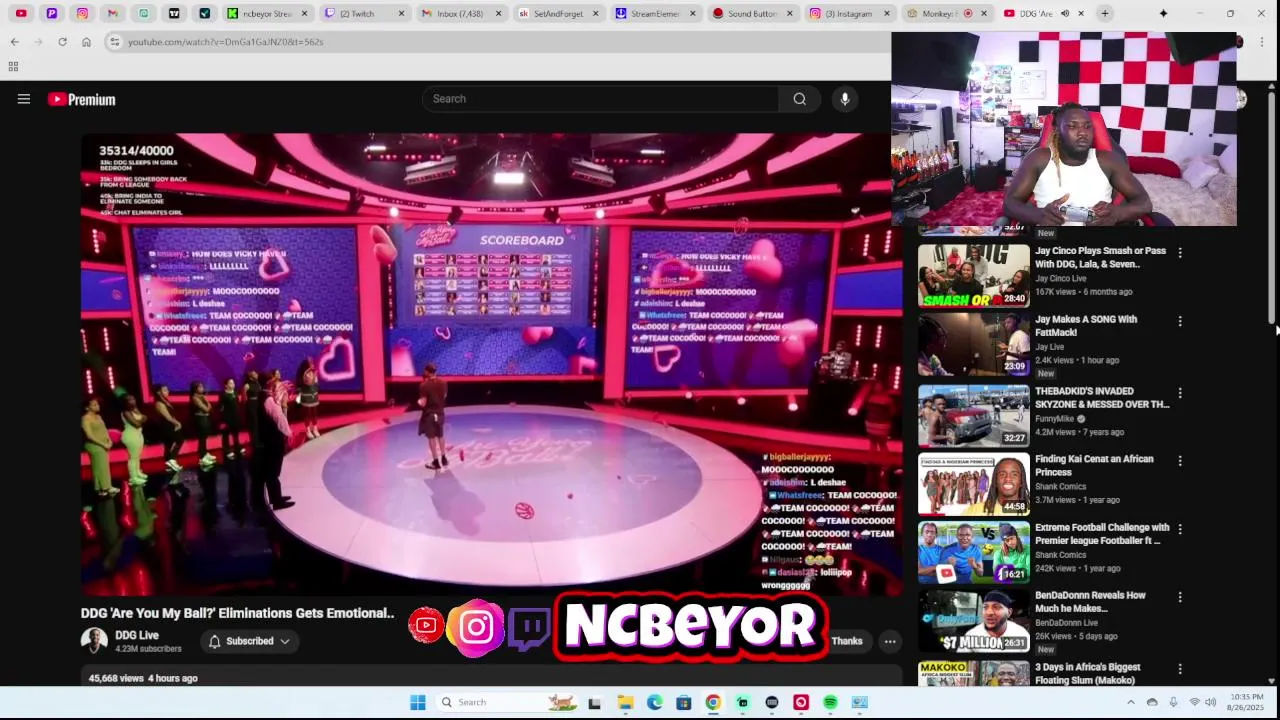
Task: Show hidden system tray icons chevron
Action: 1131,702
